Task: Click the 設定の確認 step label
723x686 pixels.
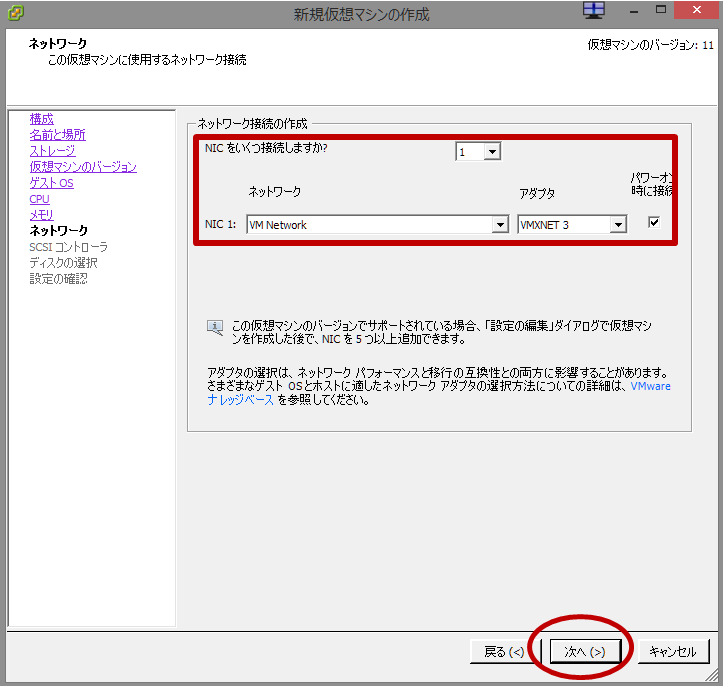Action: coord(58,278)
